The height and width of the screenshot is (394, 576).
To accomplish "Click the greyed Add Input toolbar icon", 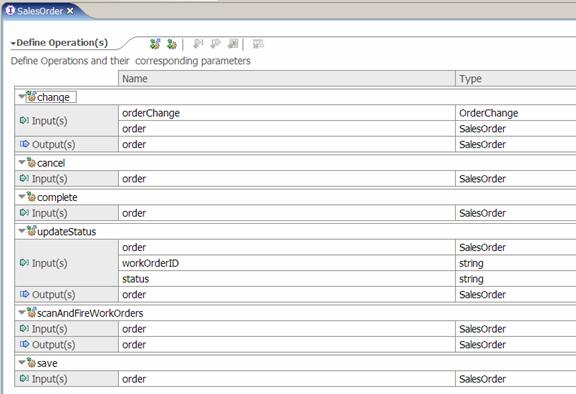I will click(198, 44).
